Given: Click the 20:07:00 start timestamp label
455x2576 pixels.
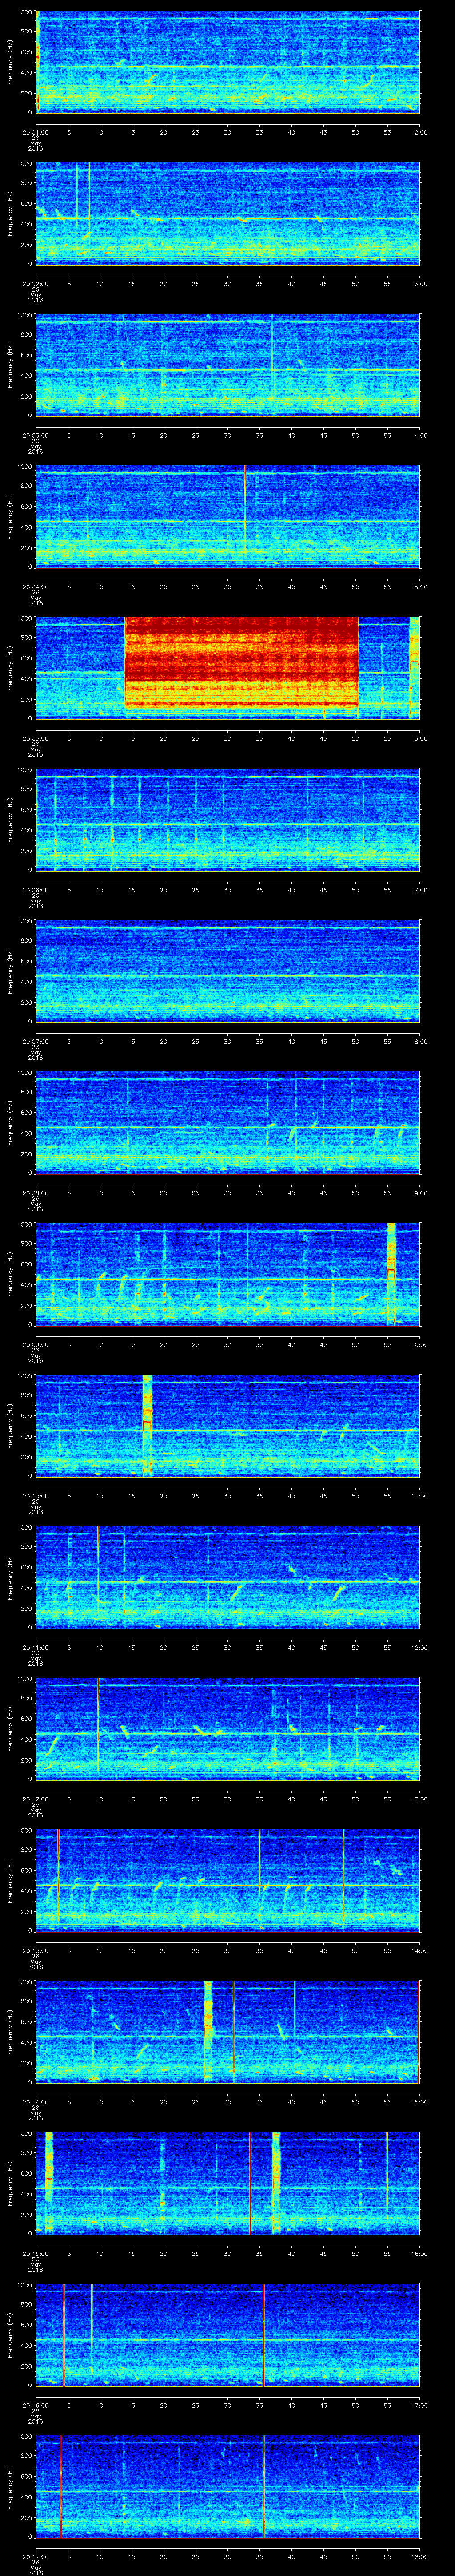Looking at the screenshot, I should tap(35, 1042).
